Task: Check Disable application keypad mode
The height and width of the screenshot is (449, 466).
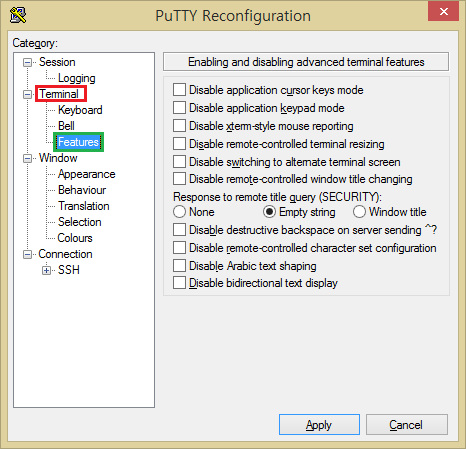Action: tap(179, 108)
